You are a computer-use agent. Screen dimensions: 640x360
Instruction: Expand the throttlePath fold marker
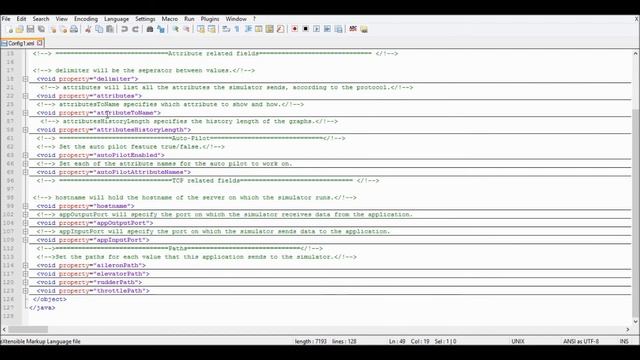tap(25, 291)
